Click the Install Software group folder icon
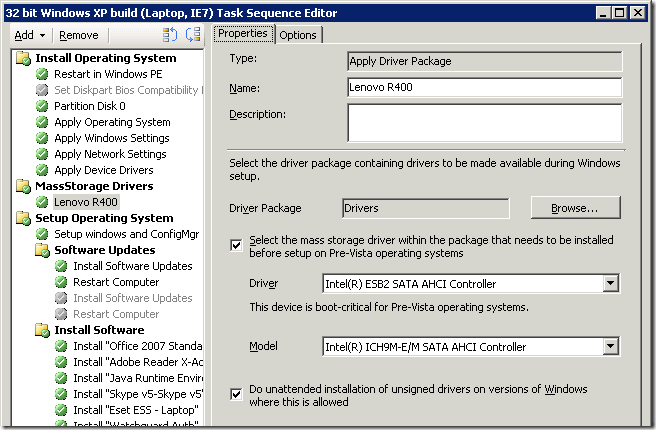The image size is (656, 430). [42, 330]
